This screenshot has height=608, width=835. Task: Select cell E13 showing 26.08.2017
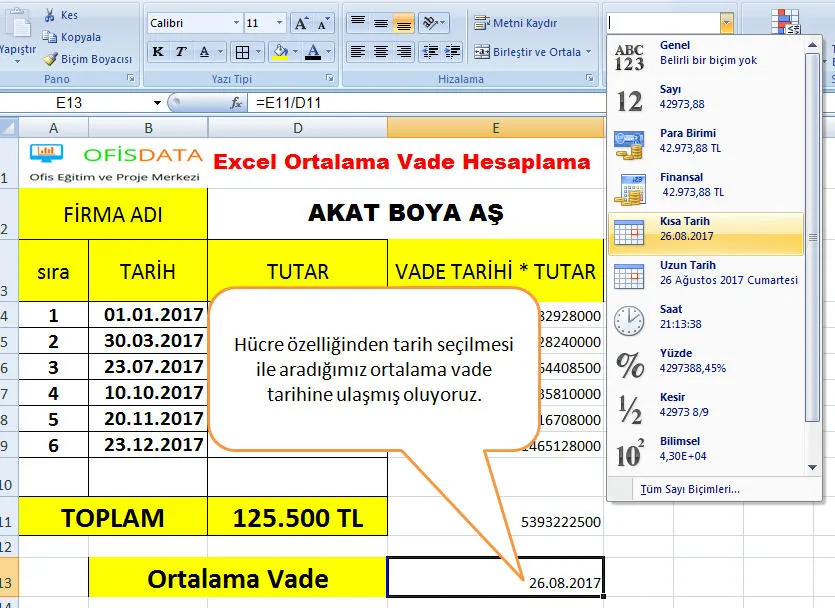click(495, 577)
